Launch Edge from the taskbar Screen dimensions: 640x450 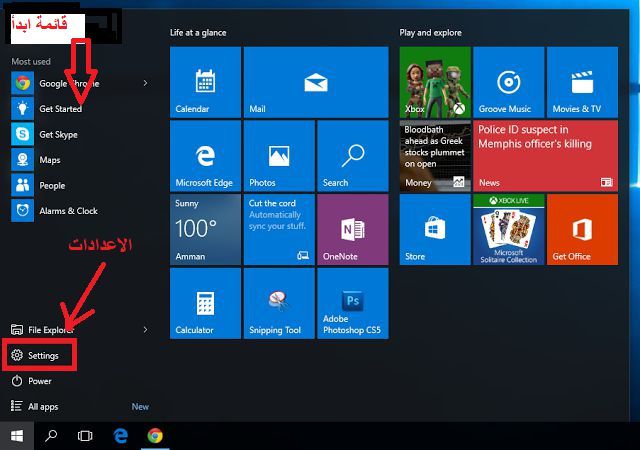pyautogui.click(x=120, y=436)
